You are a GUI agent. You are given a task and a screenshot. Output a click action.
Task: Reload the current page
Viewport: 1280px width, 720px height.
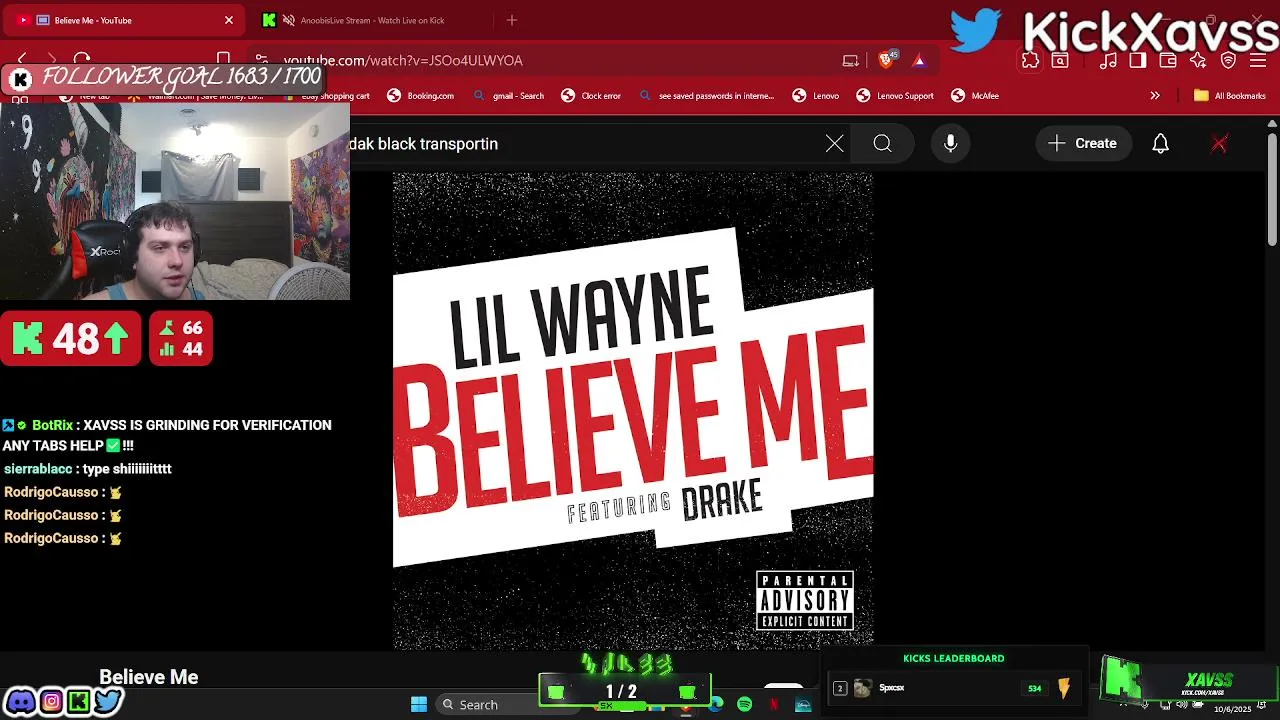tap(82, 60)
